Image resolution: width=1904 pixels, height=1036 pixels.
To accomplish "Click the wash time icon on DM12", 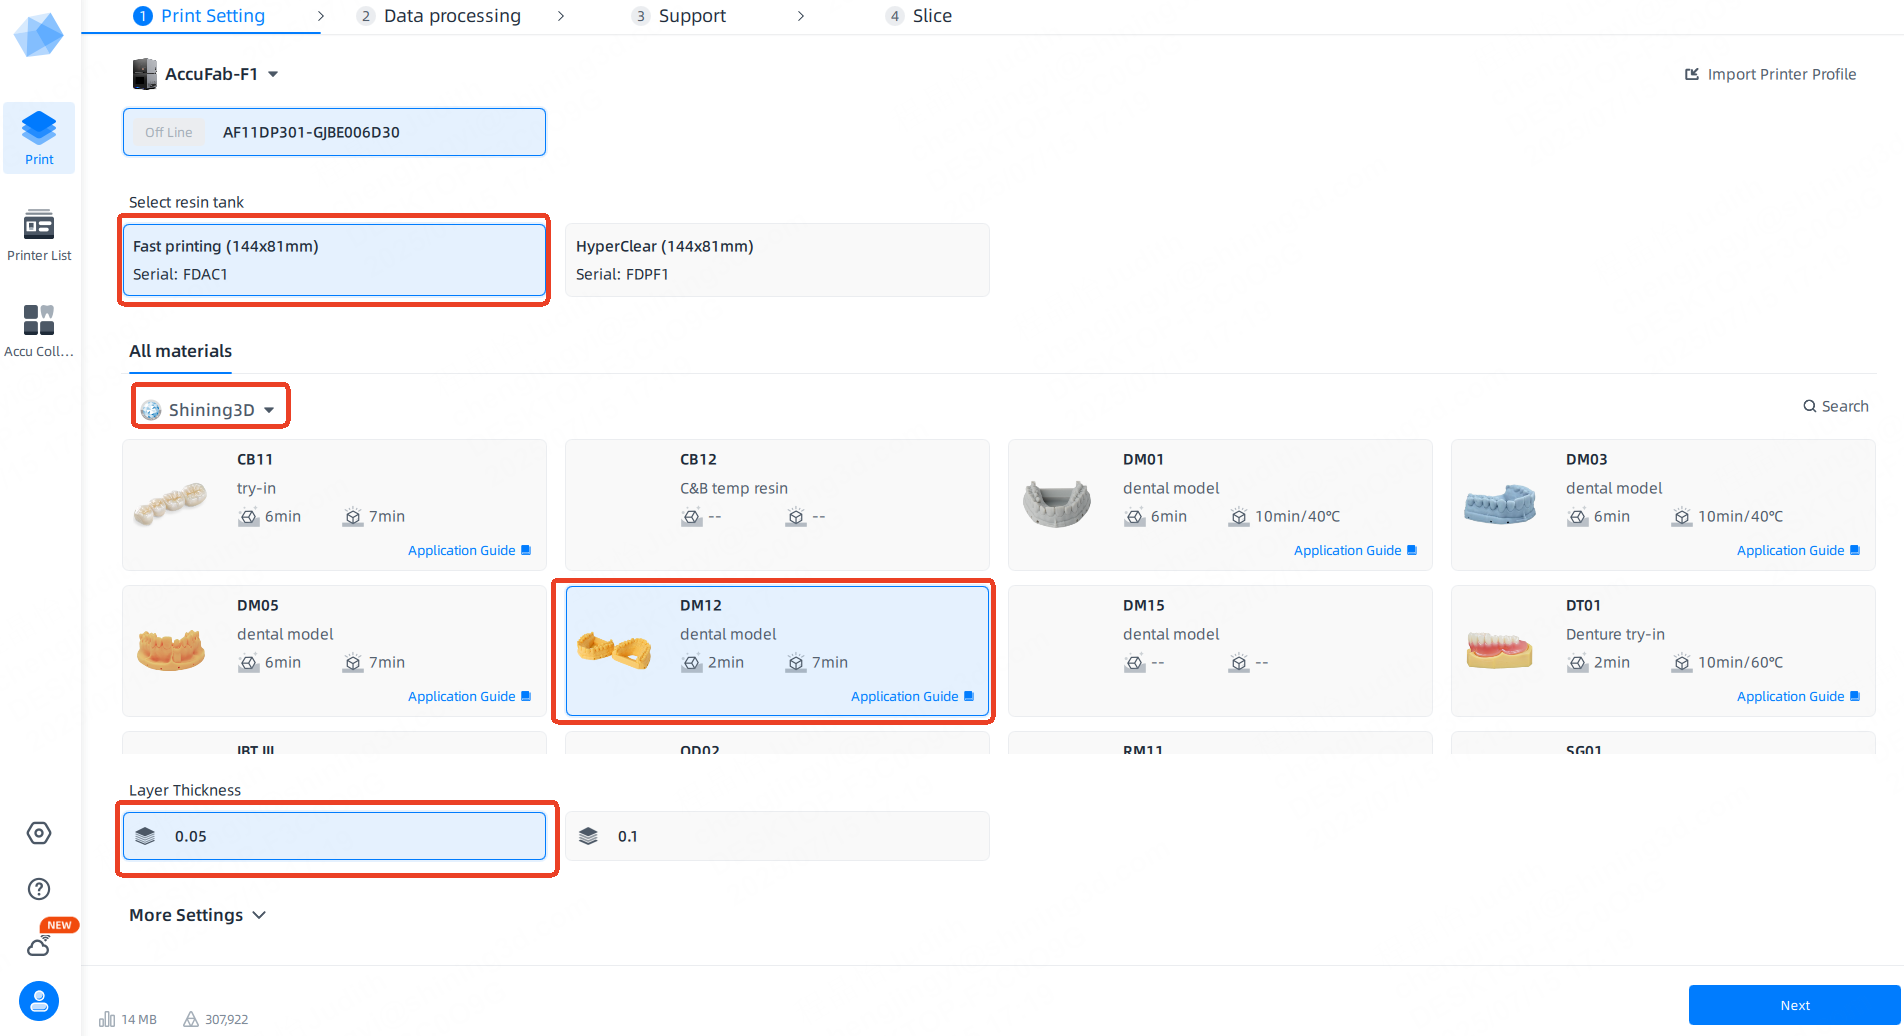I will click(x=692, y=663).
